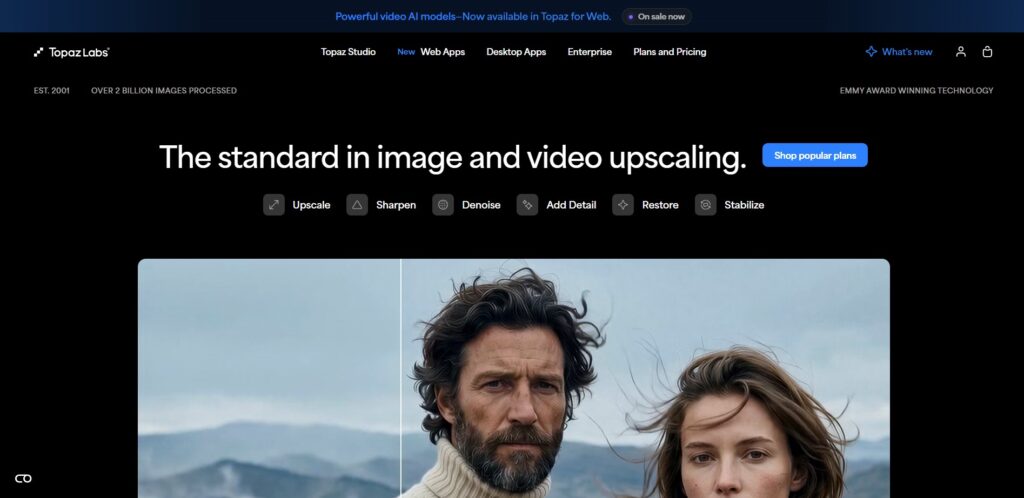
Task: Click the Shop popular plans button
Action: 815,155
